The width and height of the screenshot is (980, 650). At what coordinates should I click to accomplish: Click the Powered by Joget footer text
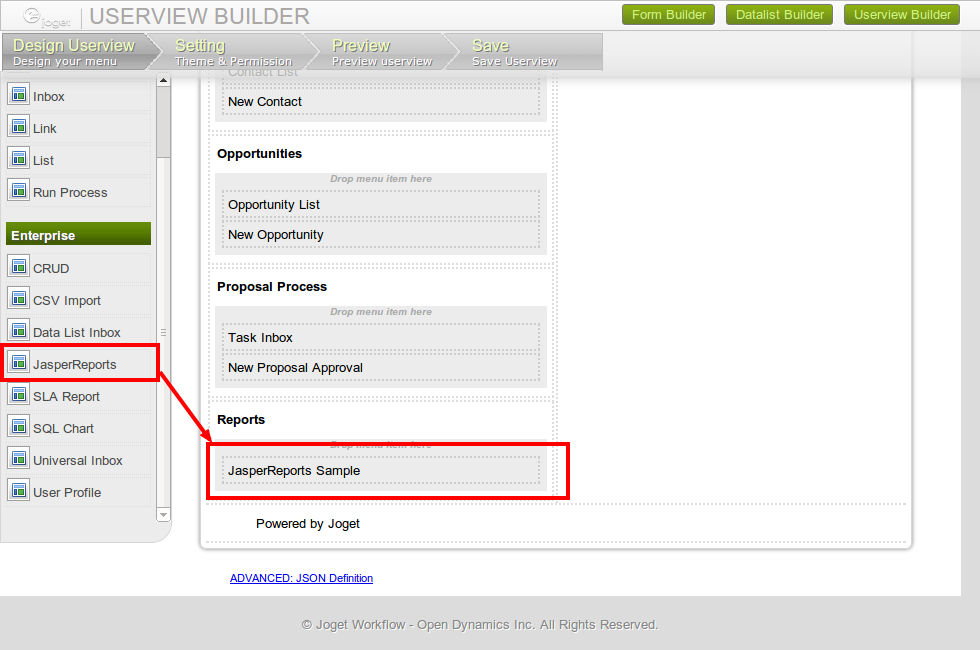308,524
